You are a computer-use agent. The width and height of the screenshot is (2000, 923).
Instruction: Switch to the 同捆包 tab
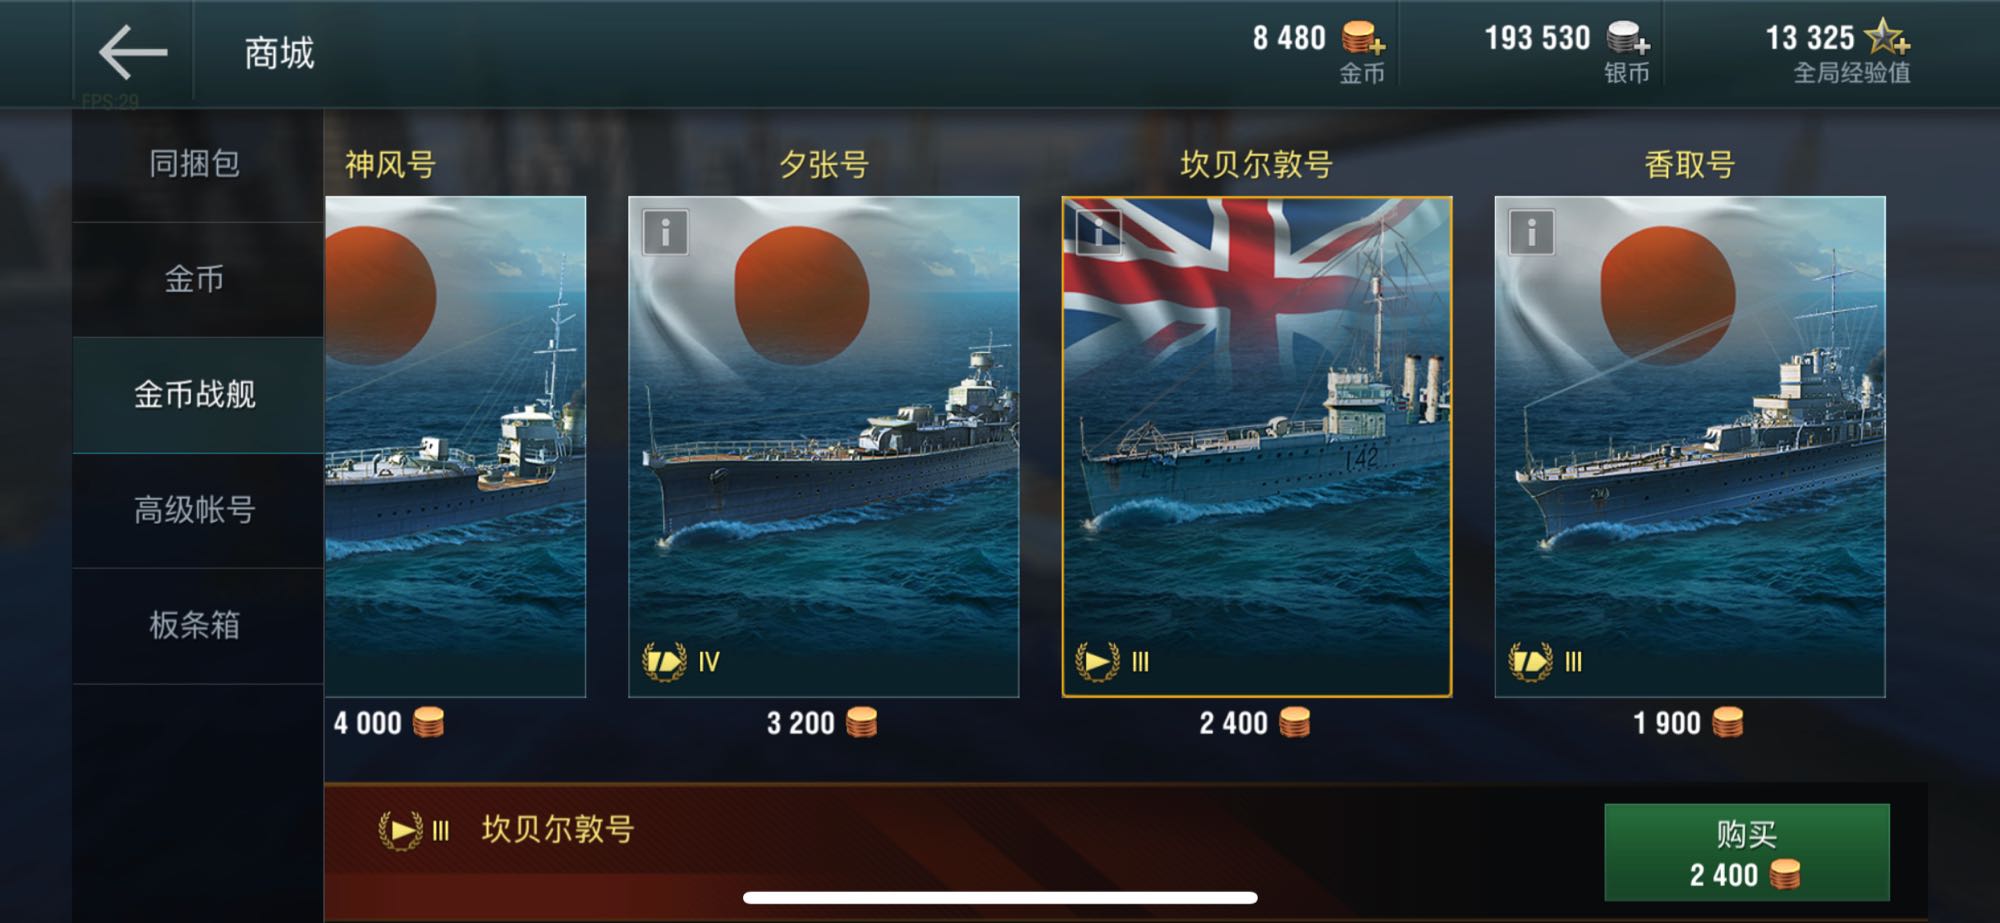197,164
